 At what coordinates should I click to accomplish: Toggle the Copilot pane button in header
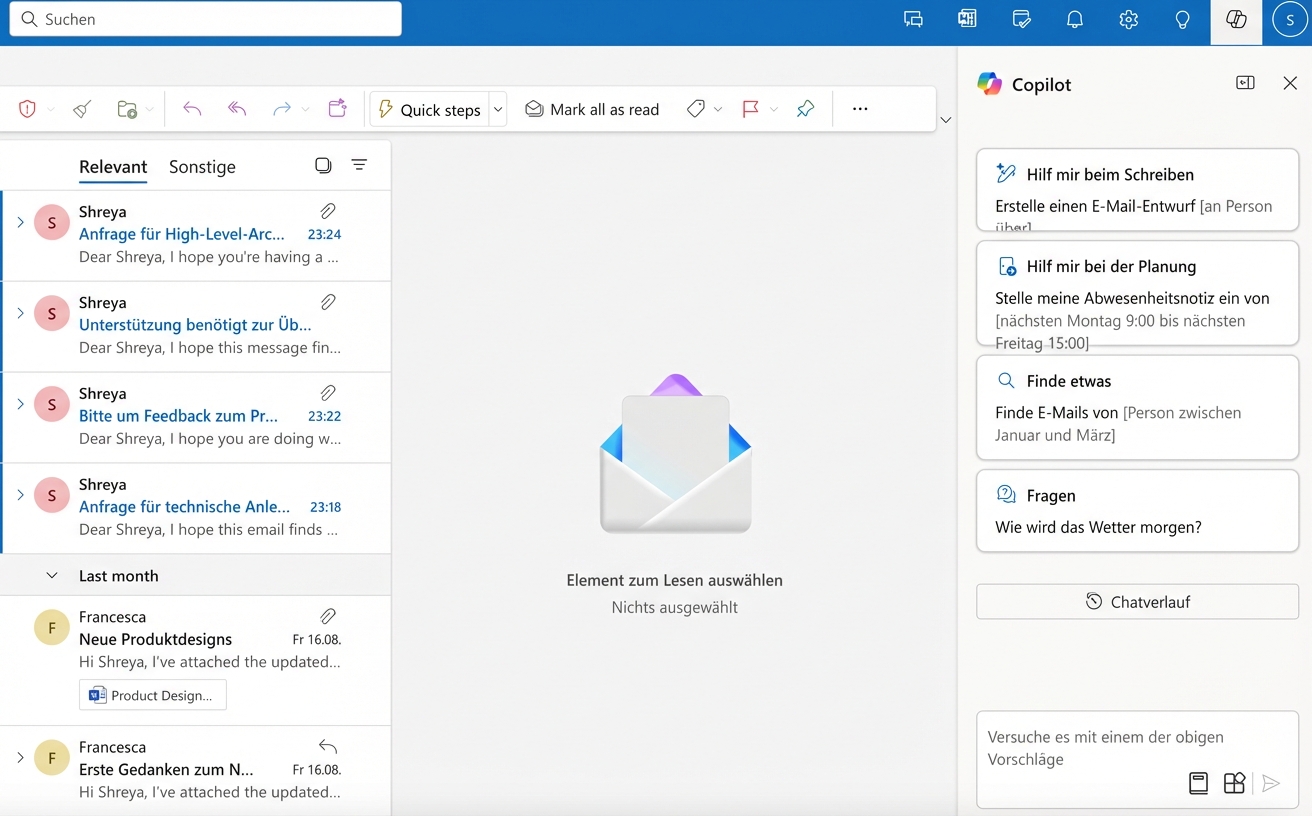pos(1236,20)
